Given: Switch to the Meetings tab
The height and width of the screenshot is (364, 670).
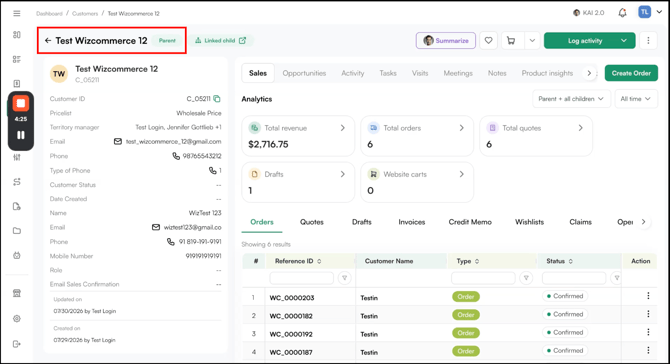Looking at the screenshot, I should [x=458, y=73].
